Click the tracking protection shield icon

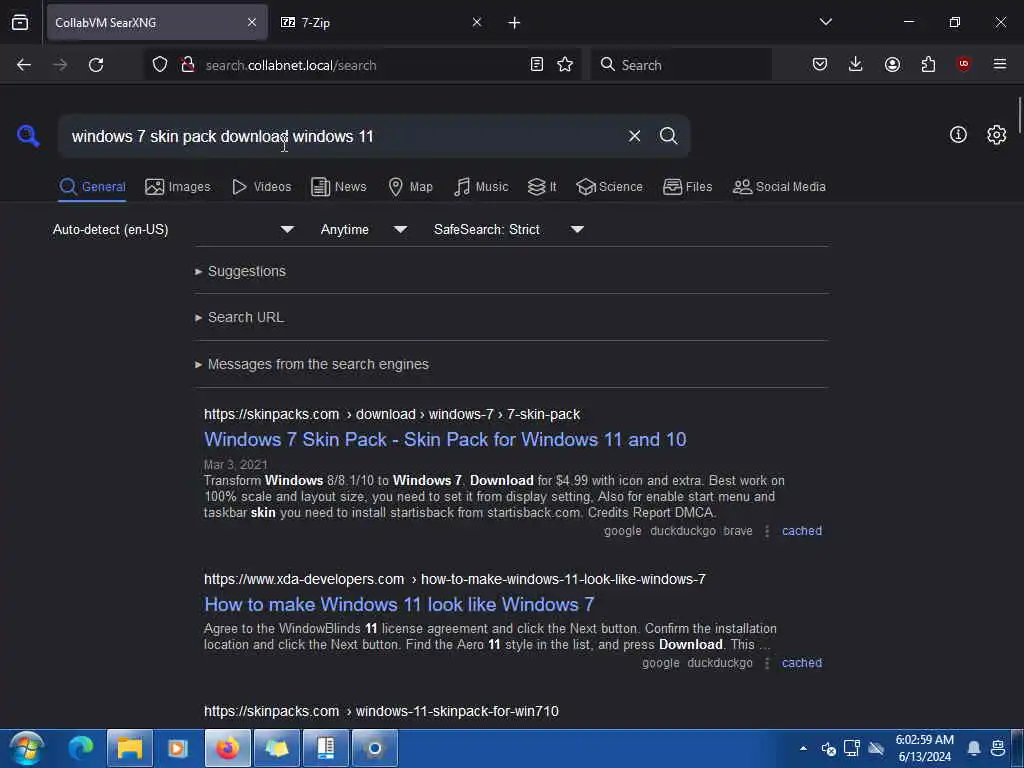click(160, 65)
